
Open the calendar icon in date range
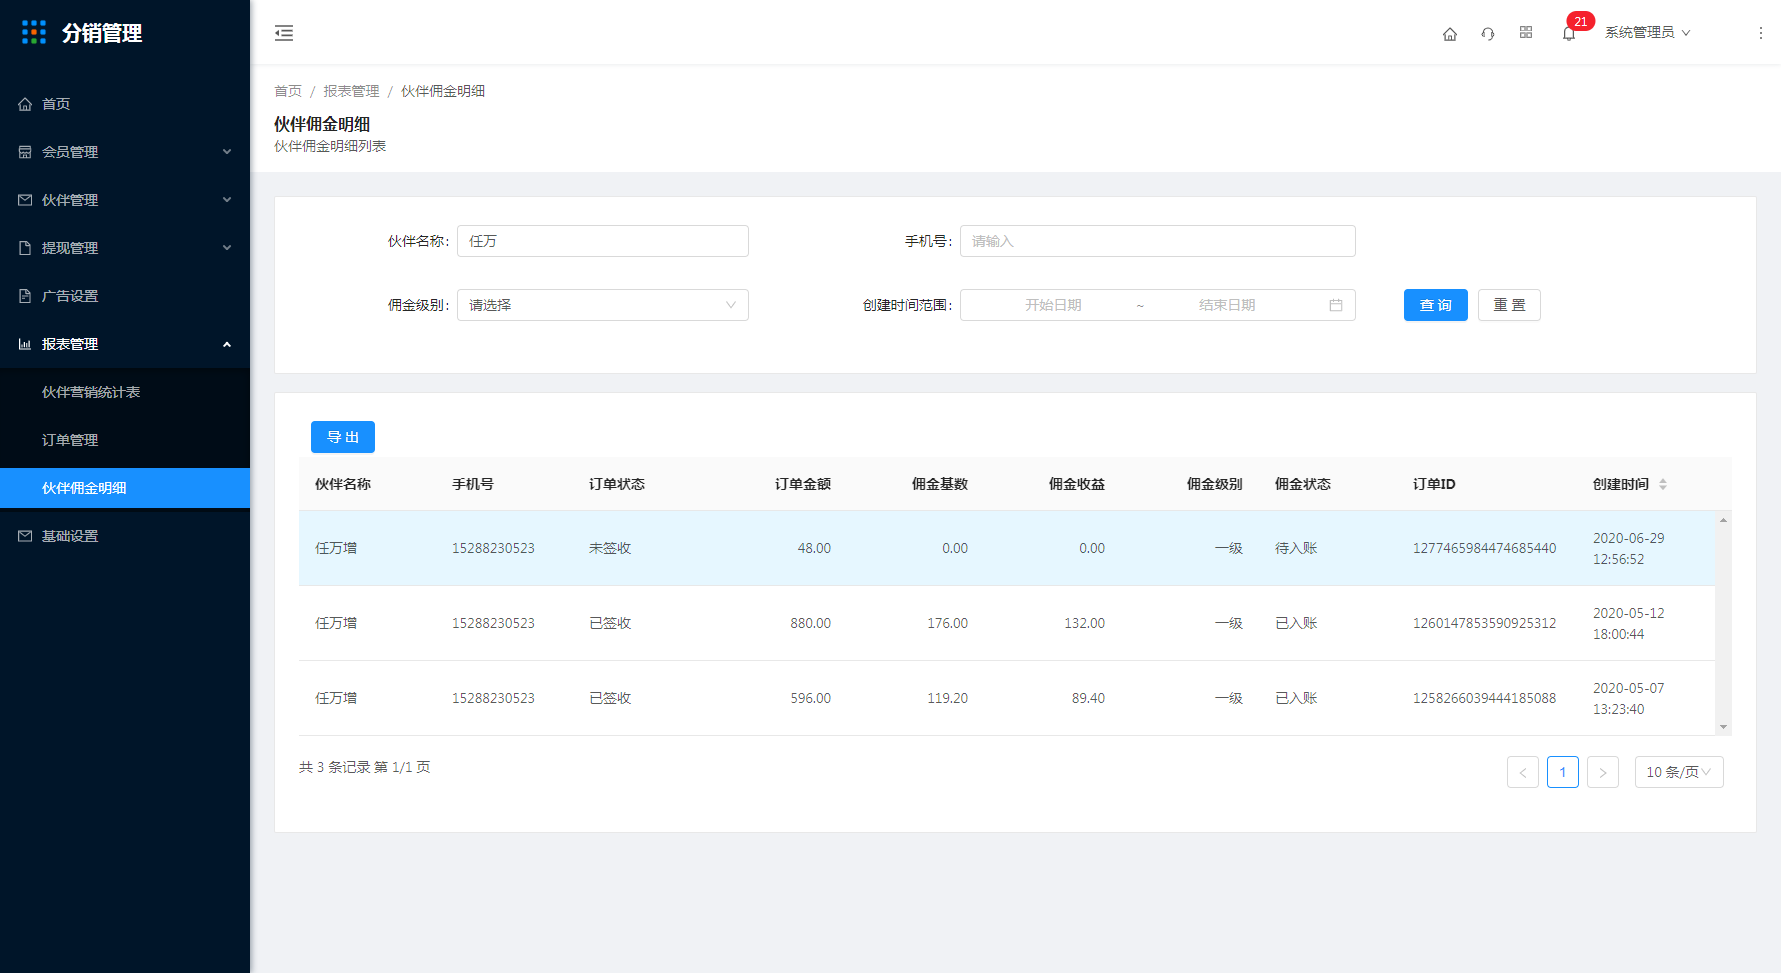pos(1336,305)
